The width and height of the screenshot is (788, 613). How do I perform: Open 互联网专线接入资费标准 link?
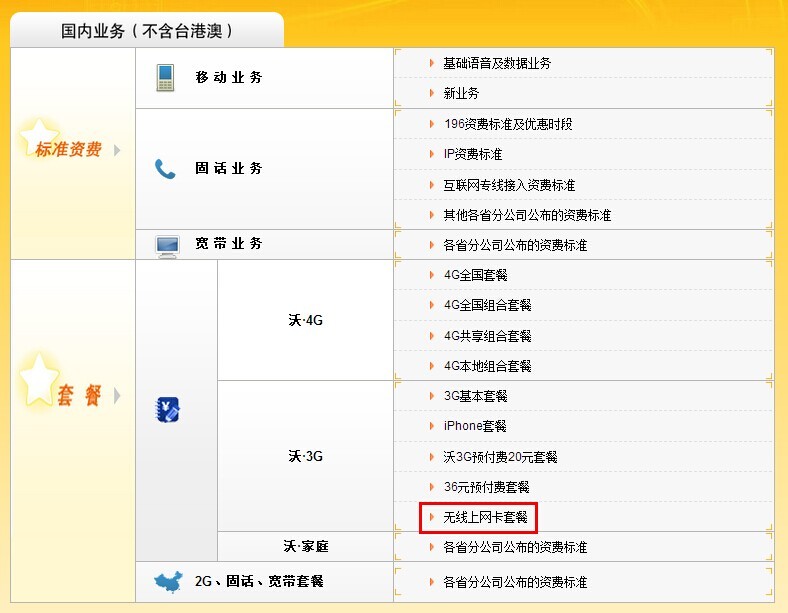click(509, 185)
